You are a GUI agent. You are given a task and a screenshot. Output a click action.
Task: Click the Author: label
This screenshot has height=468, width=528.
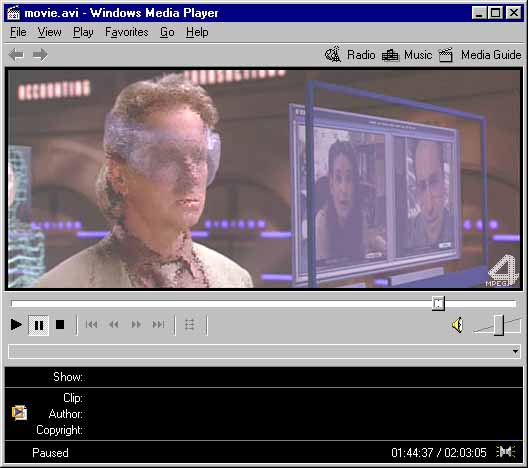(66, 414)
